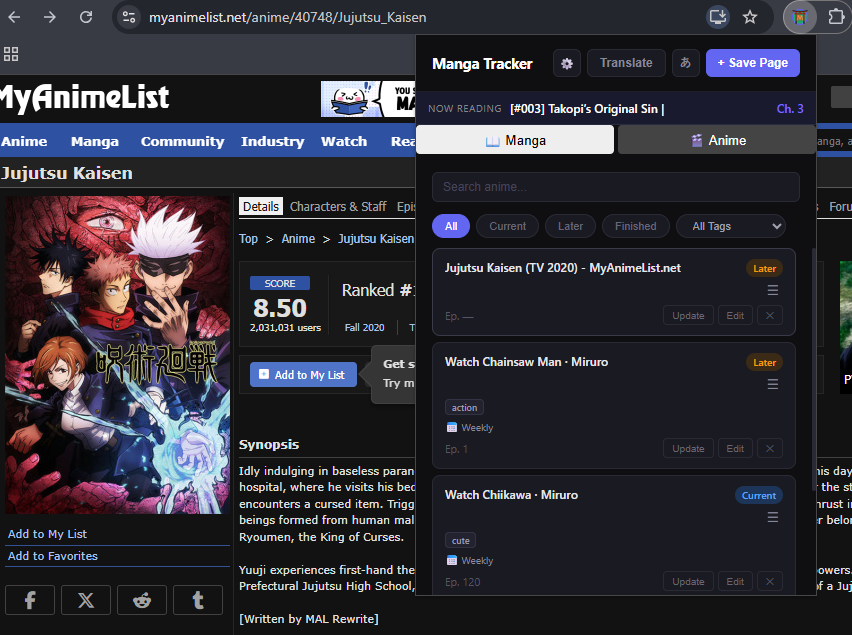Share on Facebook
The height and width of the screenshot is (635, 852).
click(30, 600)
